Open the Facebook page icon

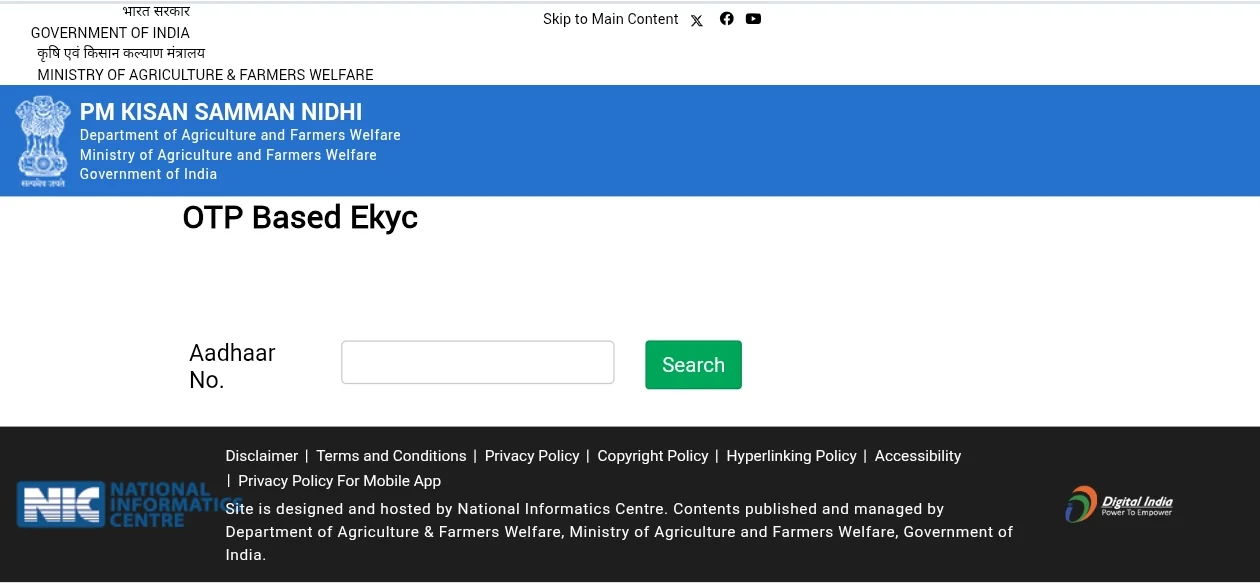tap(726, 18)
